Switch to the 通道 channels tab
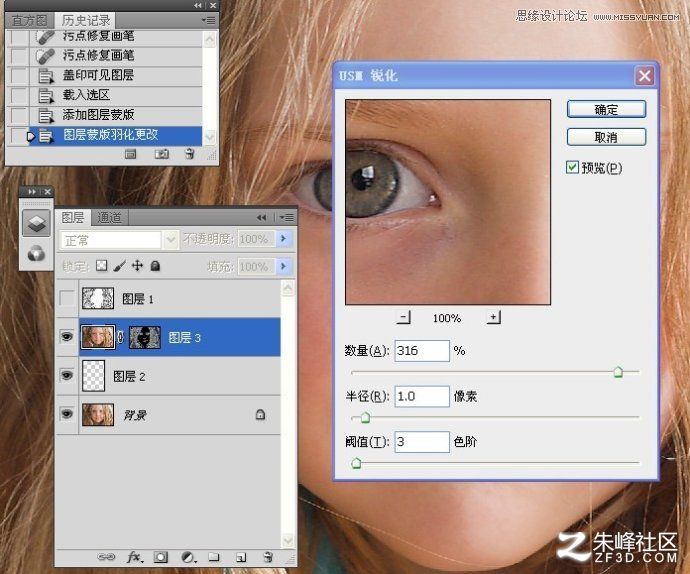The image size is (690, 574). point(109,217)
